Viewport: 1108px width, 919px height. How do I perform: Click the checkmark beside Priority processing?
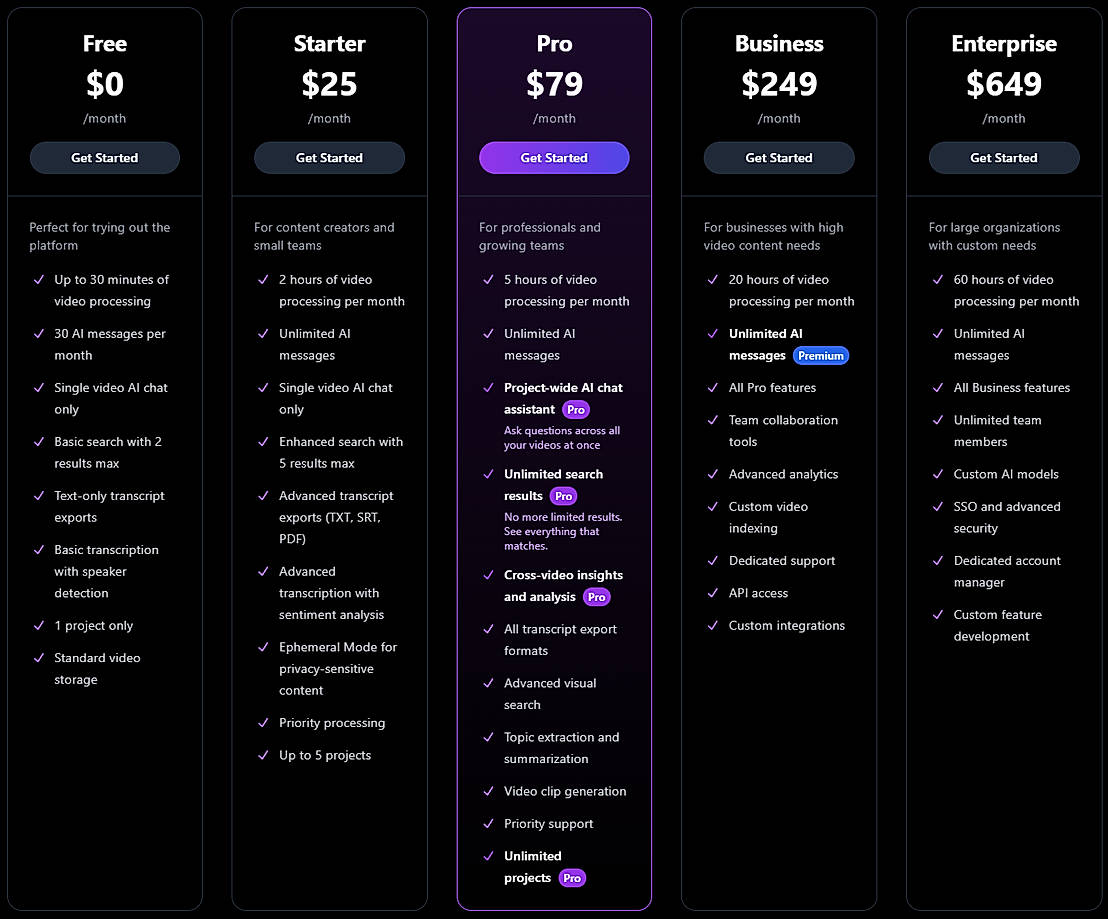tap(263, 723)
